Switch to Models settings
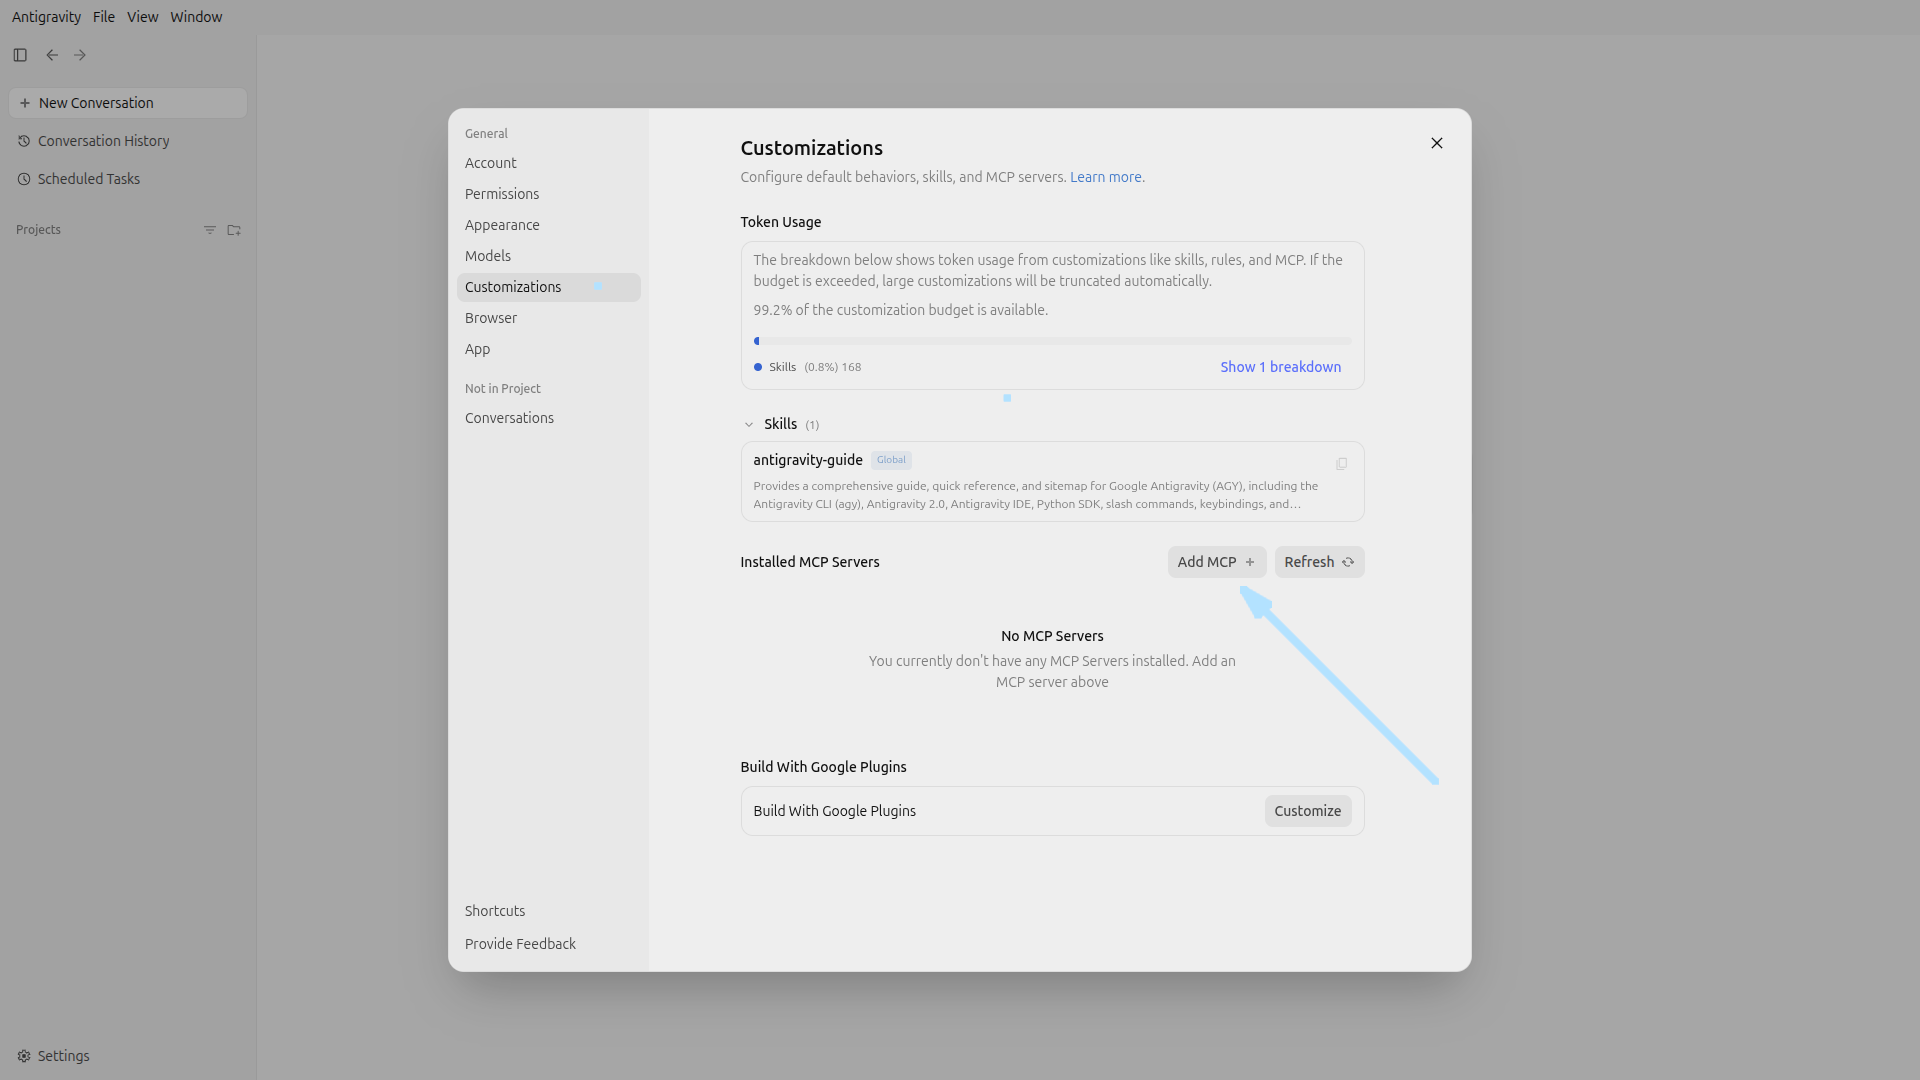The width and height of the screenshot is (1920, 1080). 548,256
